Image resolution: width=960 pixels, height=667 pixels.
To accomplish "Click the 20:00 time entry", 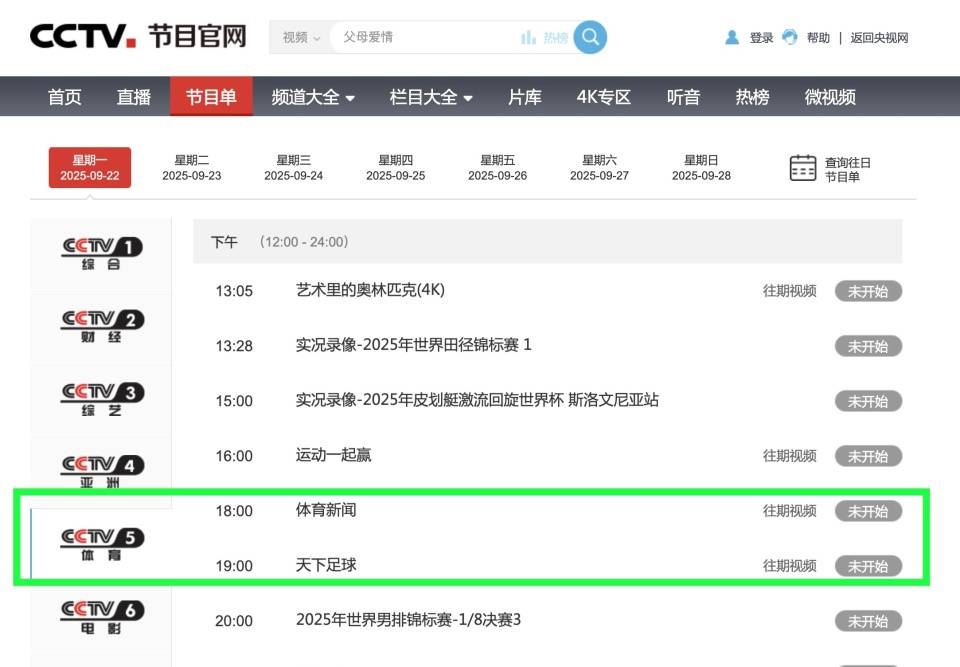I will pyautogui.click(x=234, y=621).
